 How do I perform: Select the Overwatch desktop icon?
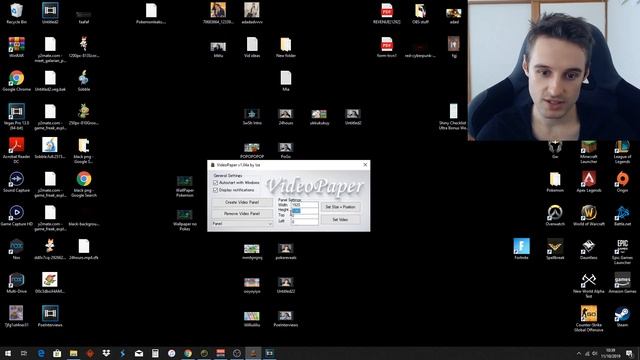(555, 216)
